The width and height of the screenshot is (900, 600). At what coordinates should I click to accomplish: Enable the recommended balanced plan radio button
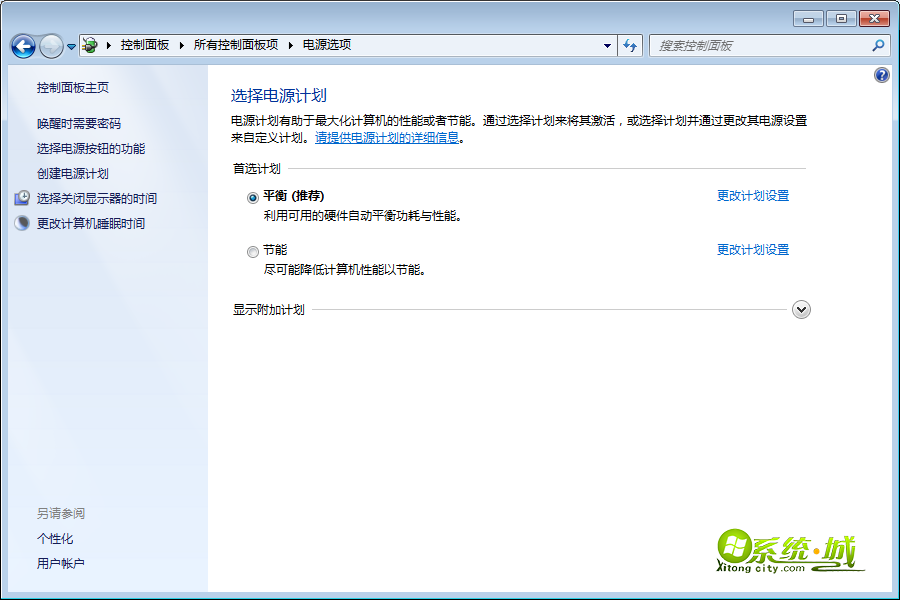coord(253,197)
